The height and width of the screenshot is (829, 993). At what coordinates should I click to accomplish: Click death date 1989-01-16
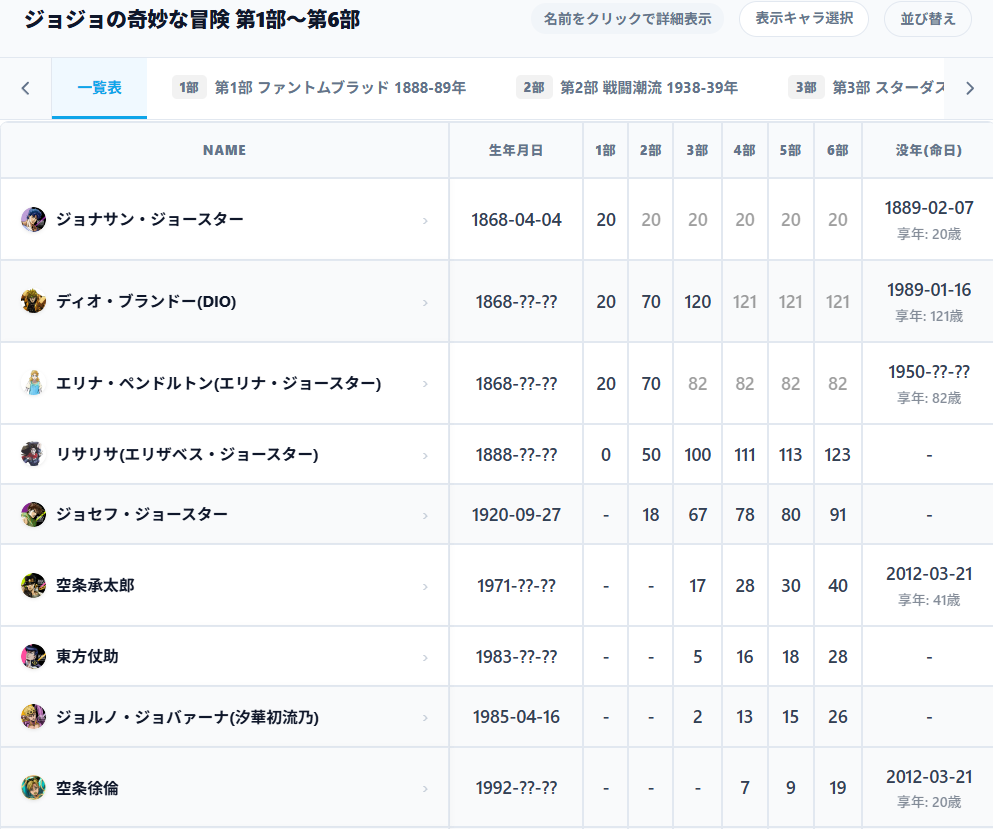coord(929,290)
